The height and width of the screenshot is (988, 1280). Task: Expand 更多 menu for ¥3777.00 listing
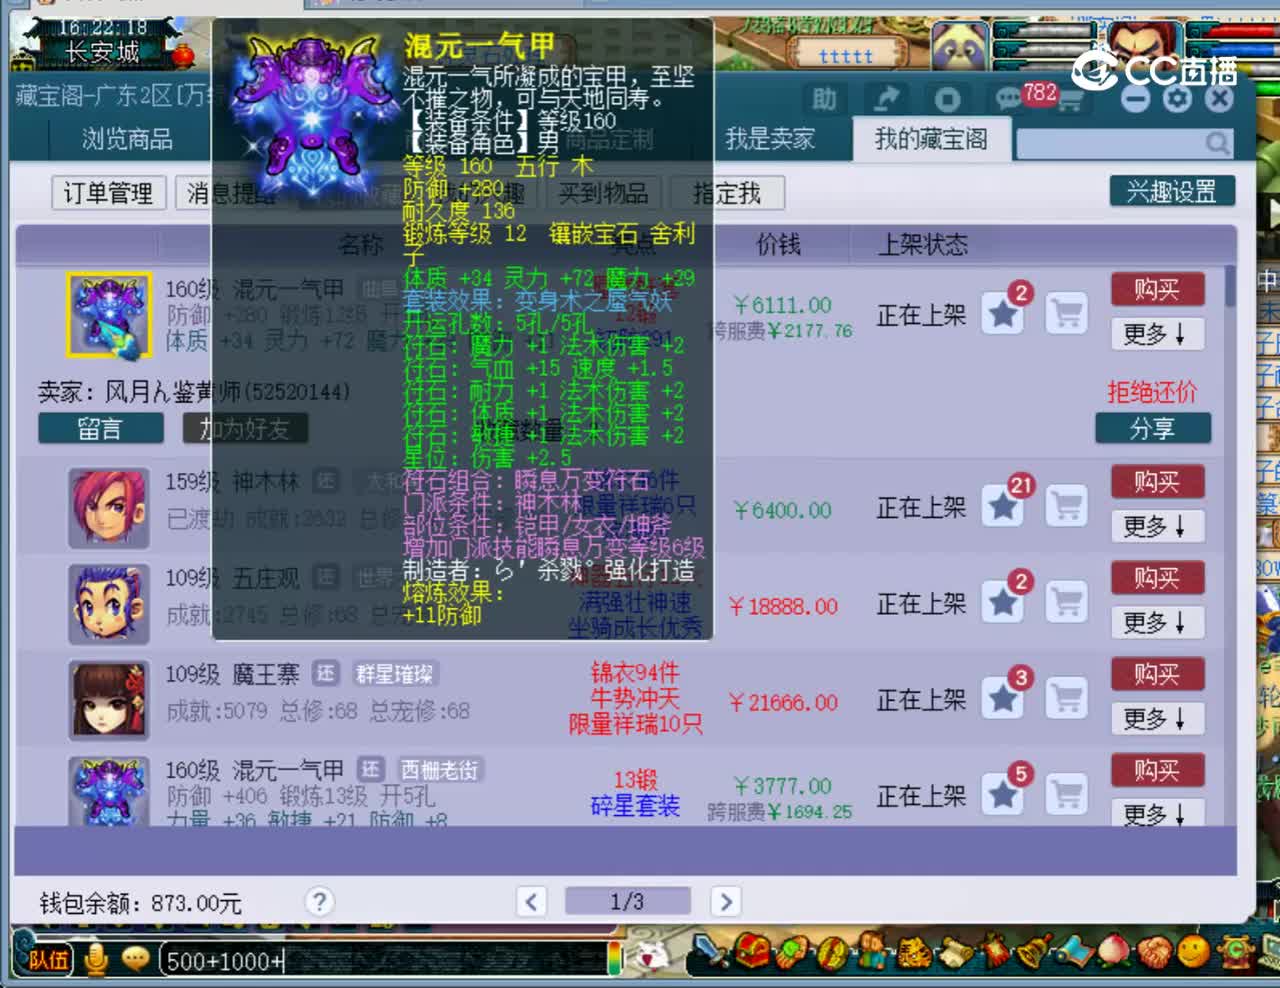[x=1155, y=813]
